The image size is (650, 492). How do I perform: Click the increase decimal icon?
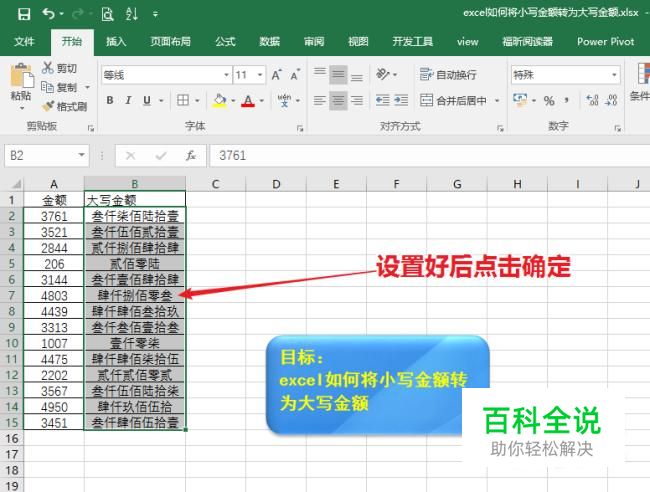pos(592,100)
